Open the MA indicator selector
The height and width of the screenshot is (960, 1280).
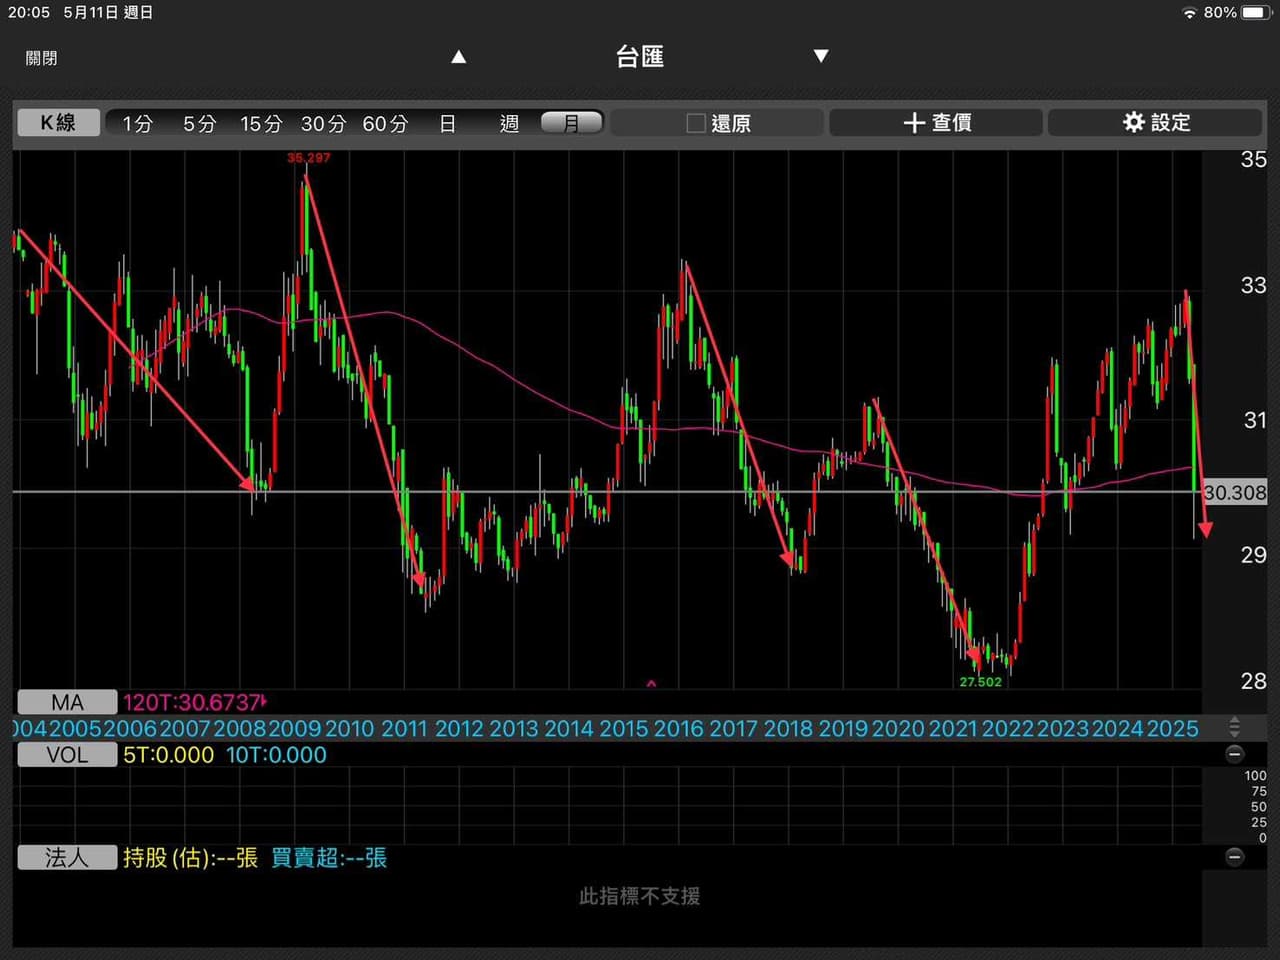click(x=67, y=702)
